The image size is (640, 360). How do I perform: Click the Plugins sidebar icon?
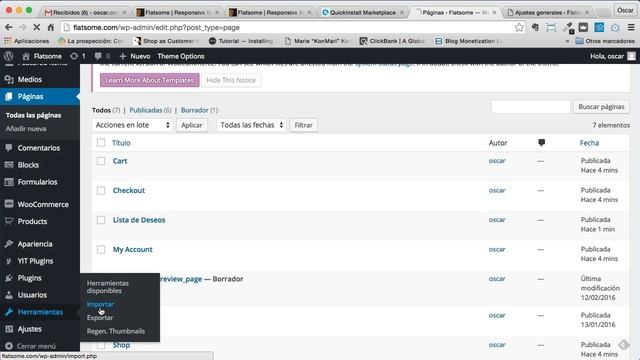9,278
